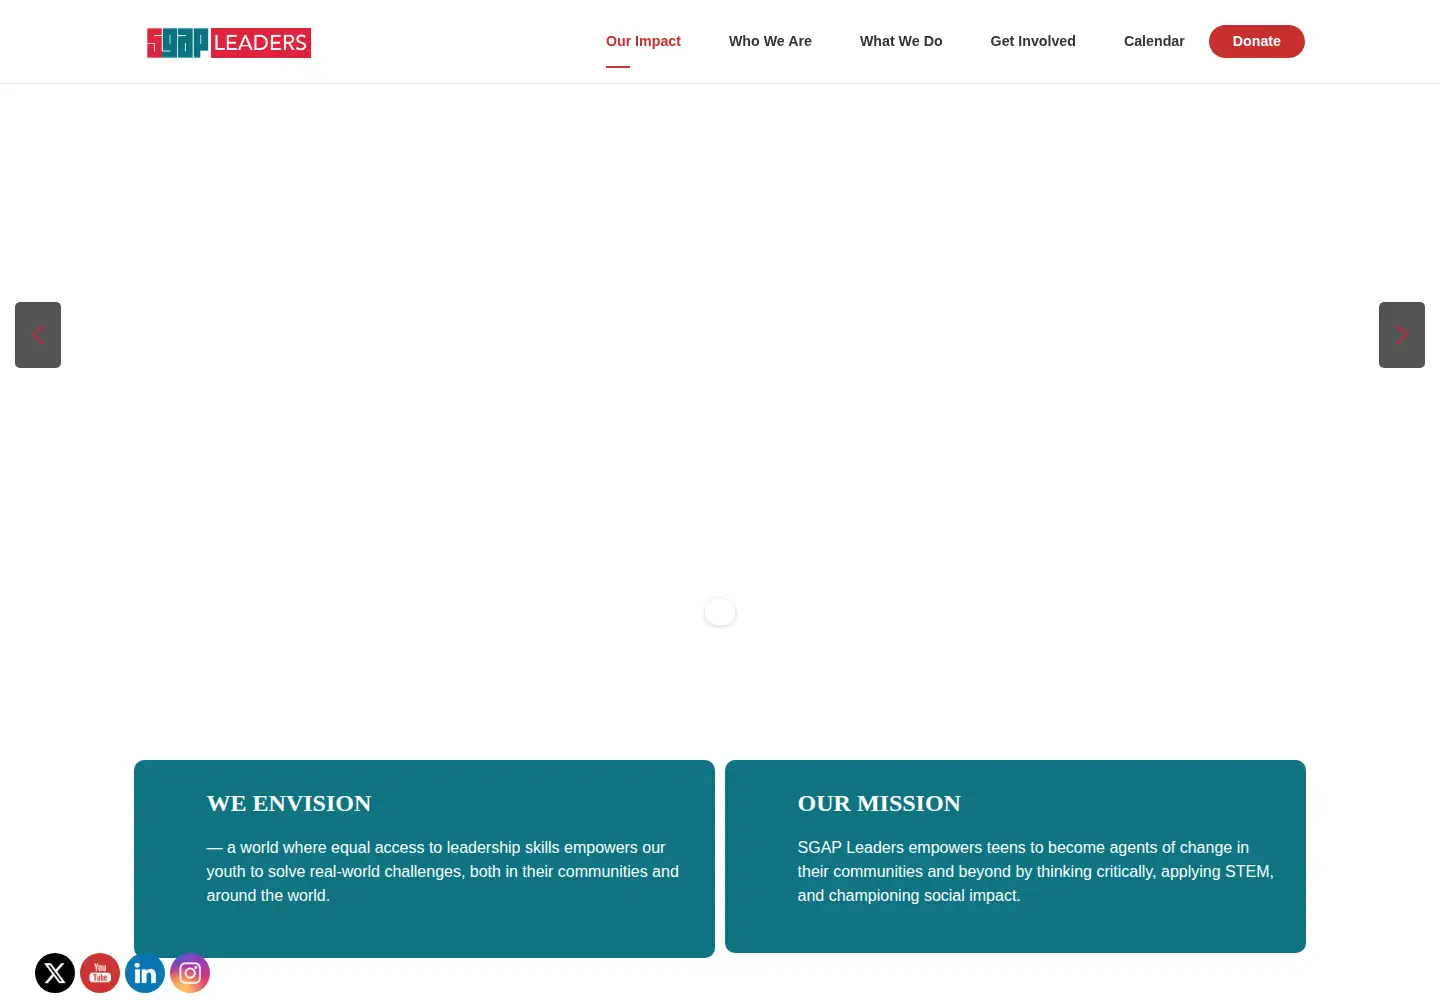Click the OUR MISSION heading
Viewport: 1440px width, 1000px height.
click(879, 803)
